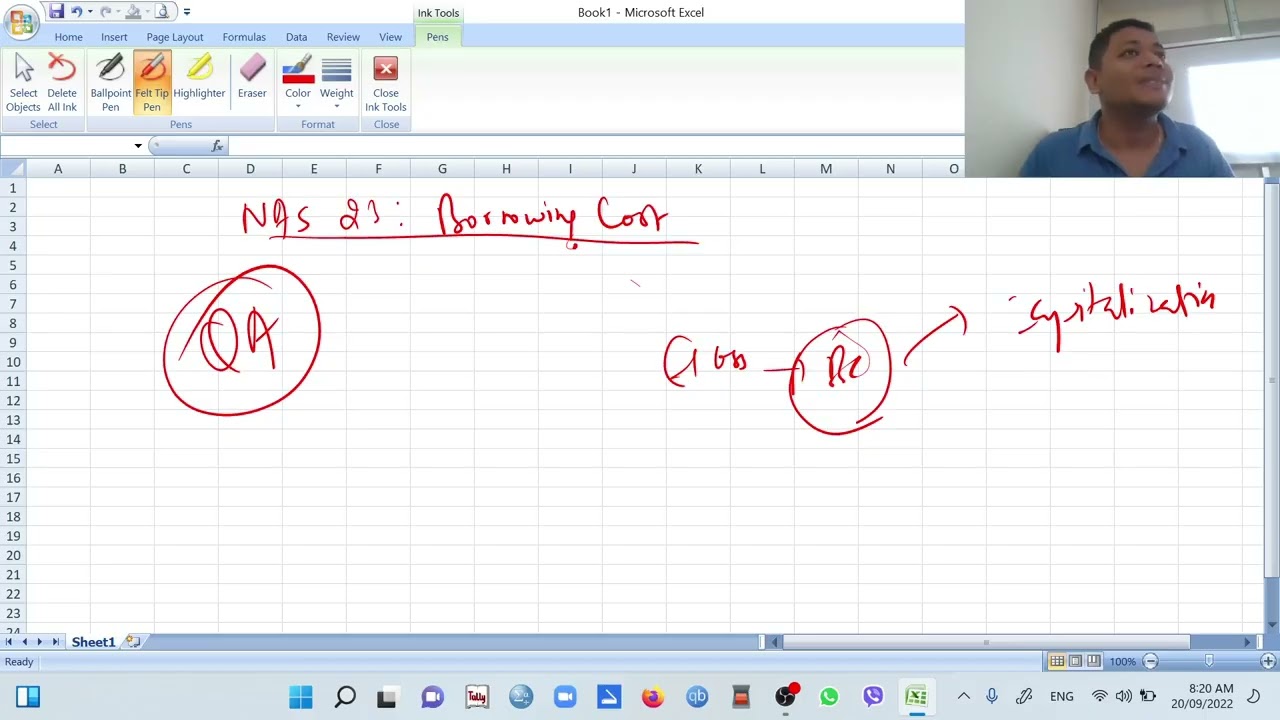Viewport: 1280px width, 720px height.
Task: Open the ink Color dropdown
Action: point(298,83)
